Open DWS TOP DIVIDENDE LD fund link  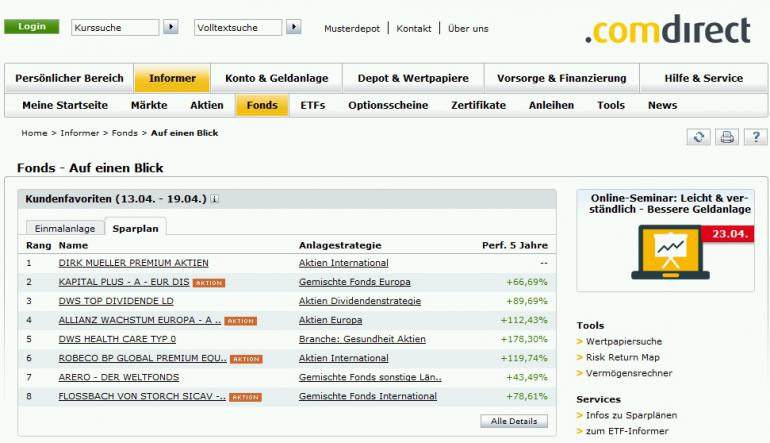tap(116, 301)
